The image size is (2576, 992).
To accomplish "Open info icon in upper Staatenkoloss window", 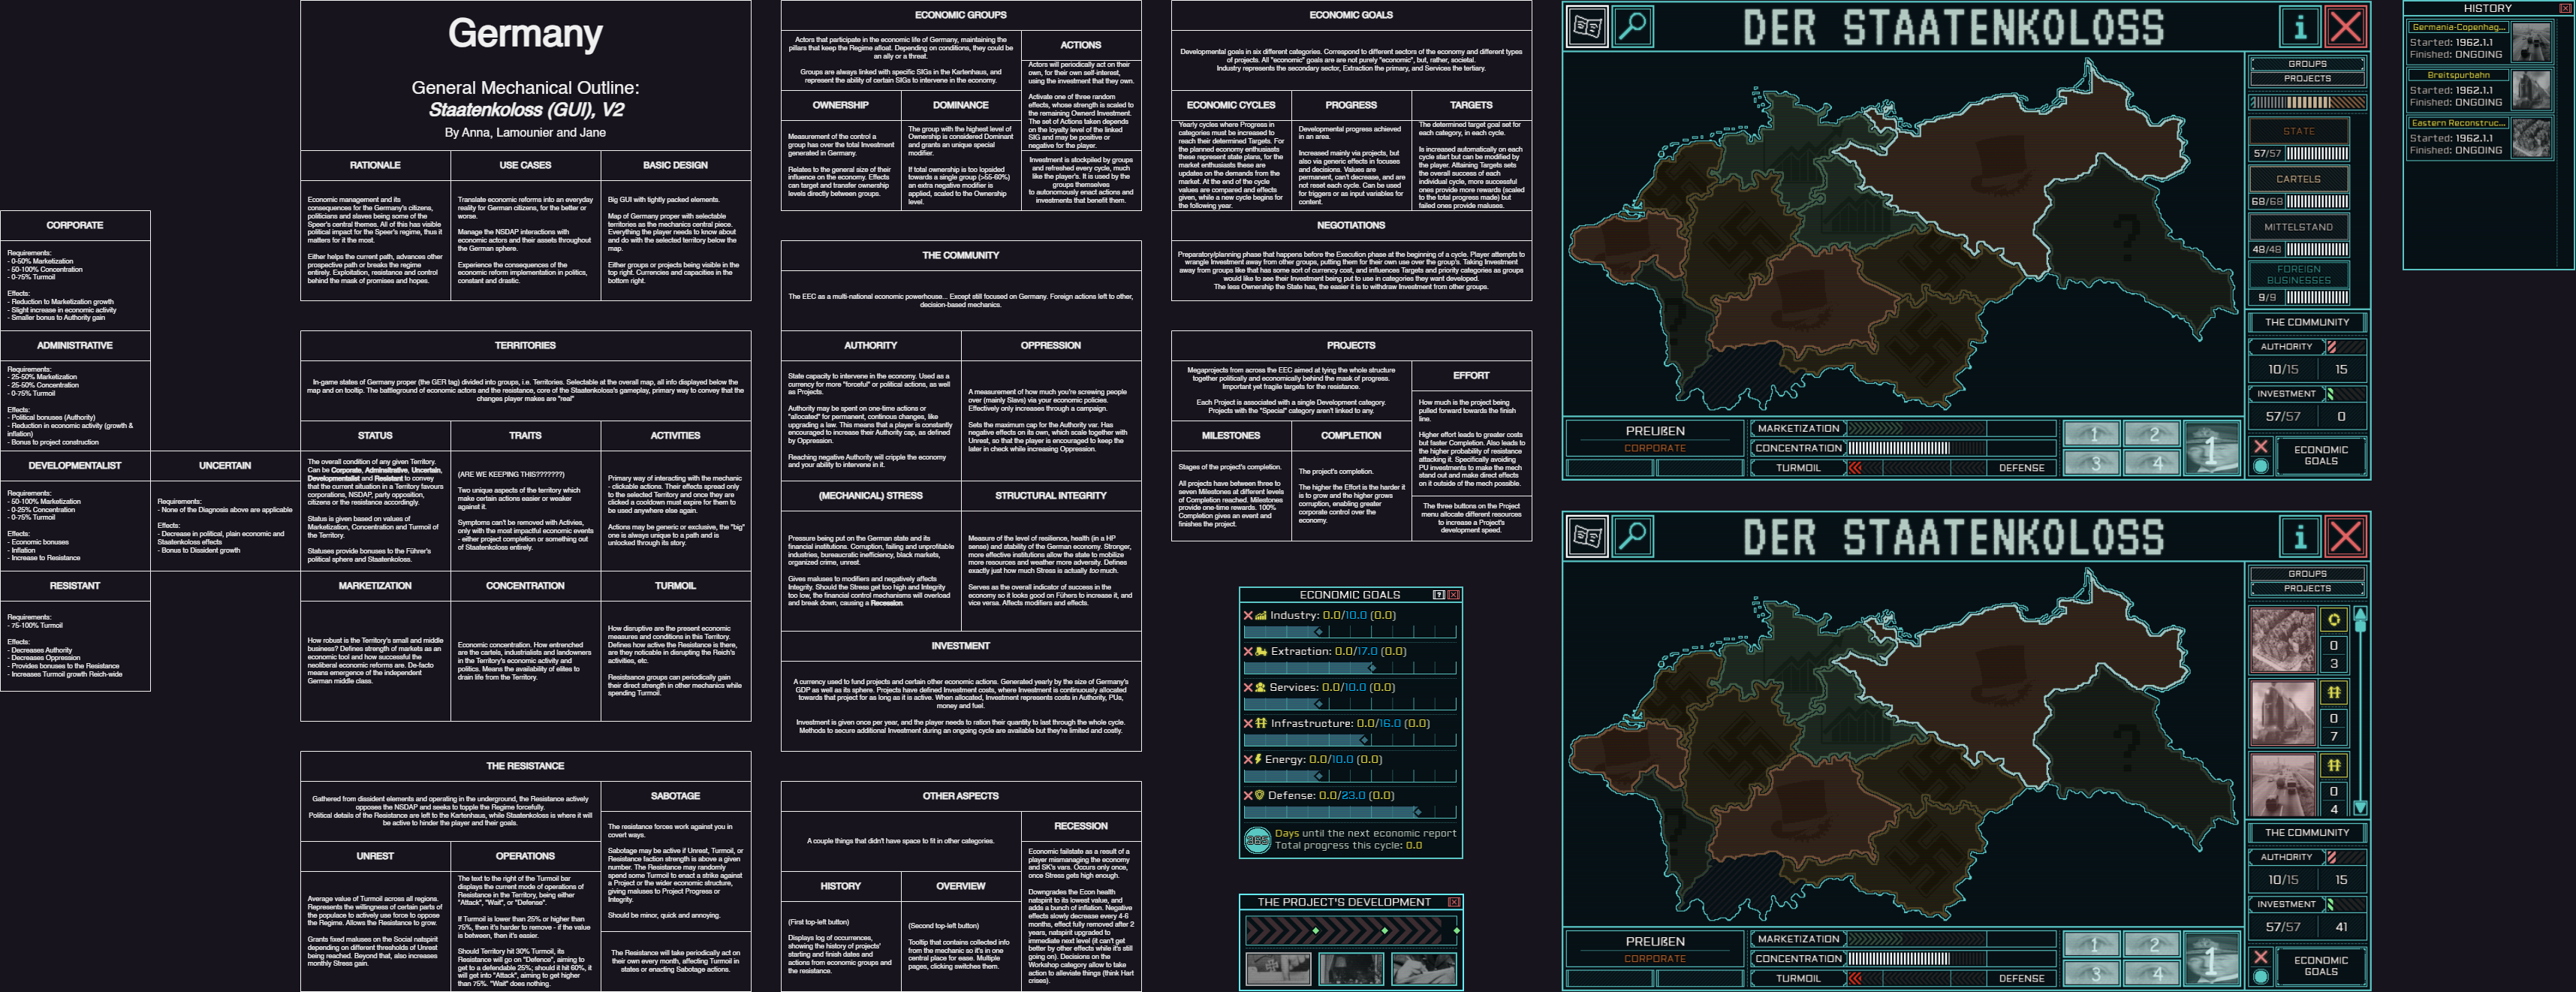I will [2299, 27].
